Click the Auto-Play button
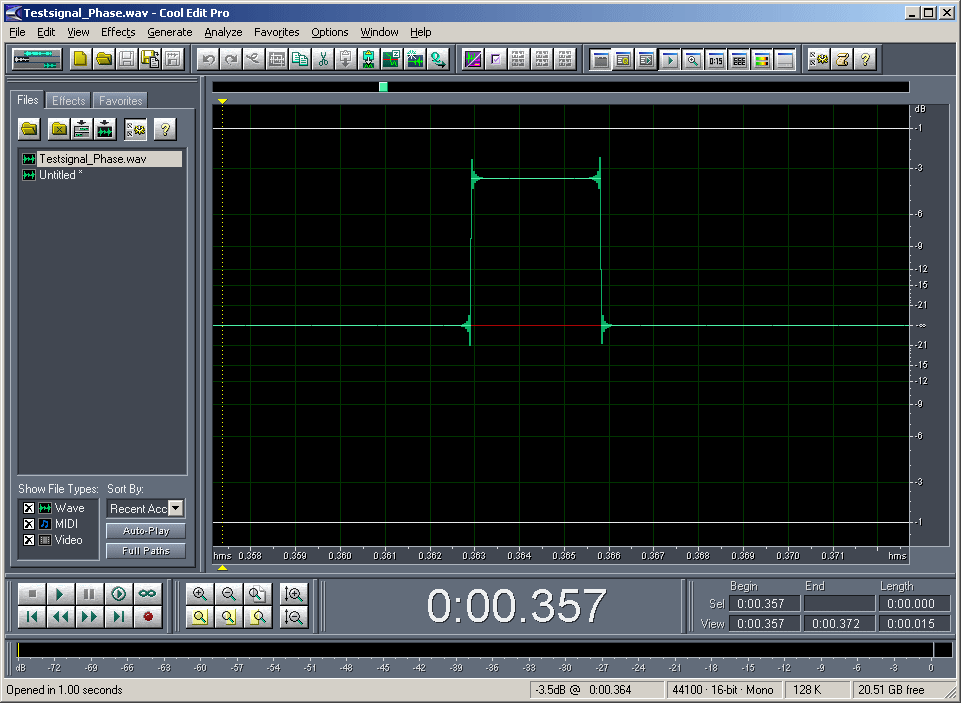This screenshot has height=703, width=961. 146,531
